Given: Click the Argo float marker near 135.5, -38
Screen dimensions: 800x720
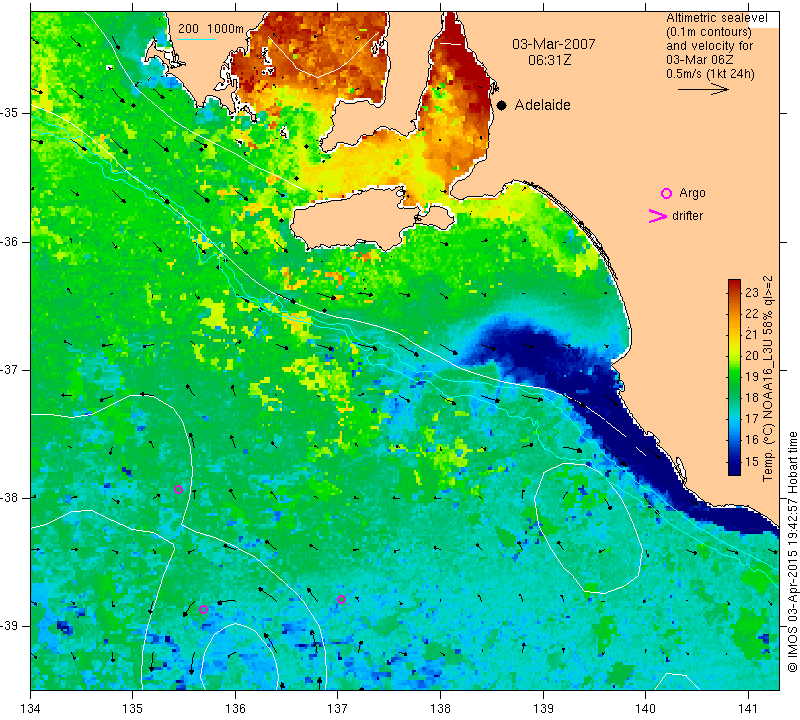Looking at the screenshot, I should [x=179, y=489].
